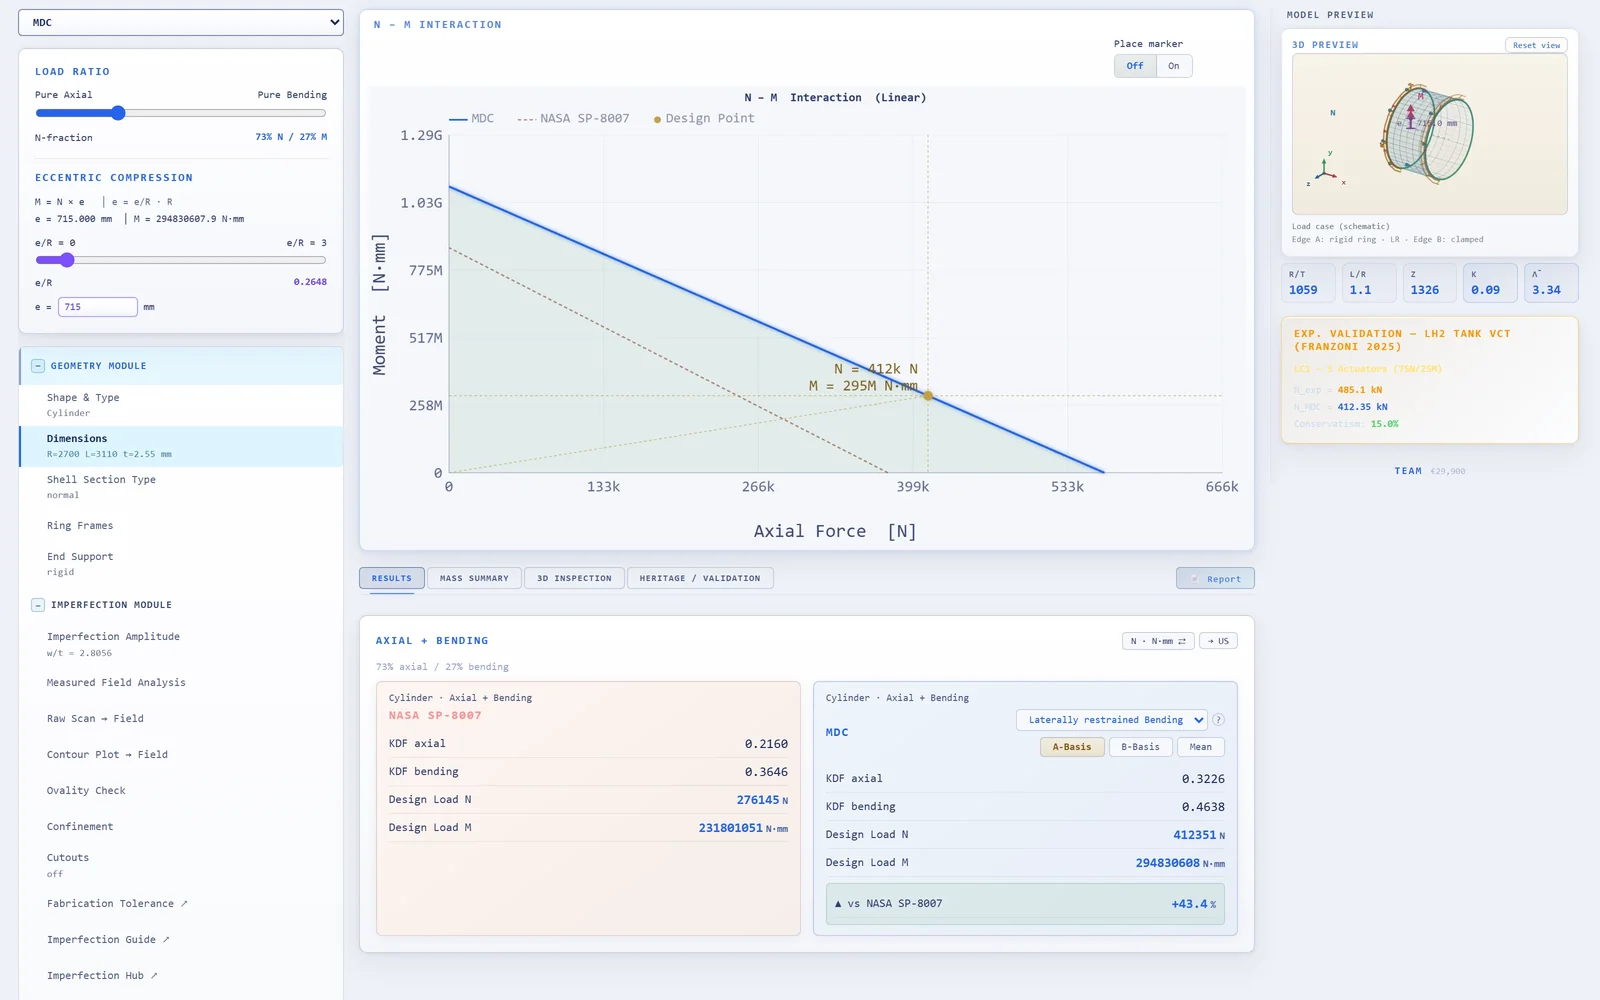Open Shape & Type geometry item

pyautogui.click(x=181, y=405)
